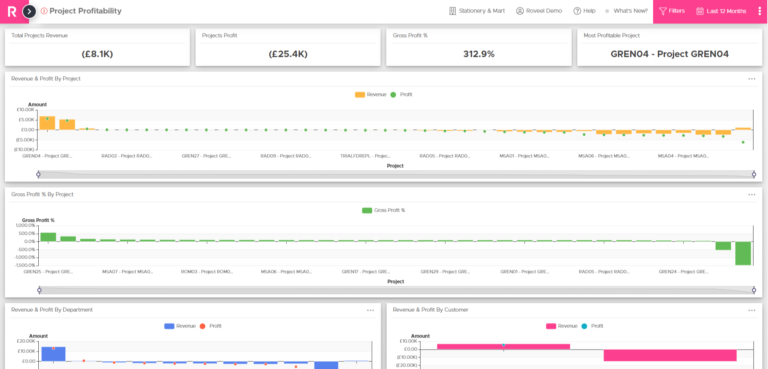
Task: Click info icon beside Project Profitability title
Action: click(x=44, y=11)
